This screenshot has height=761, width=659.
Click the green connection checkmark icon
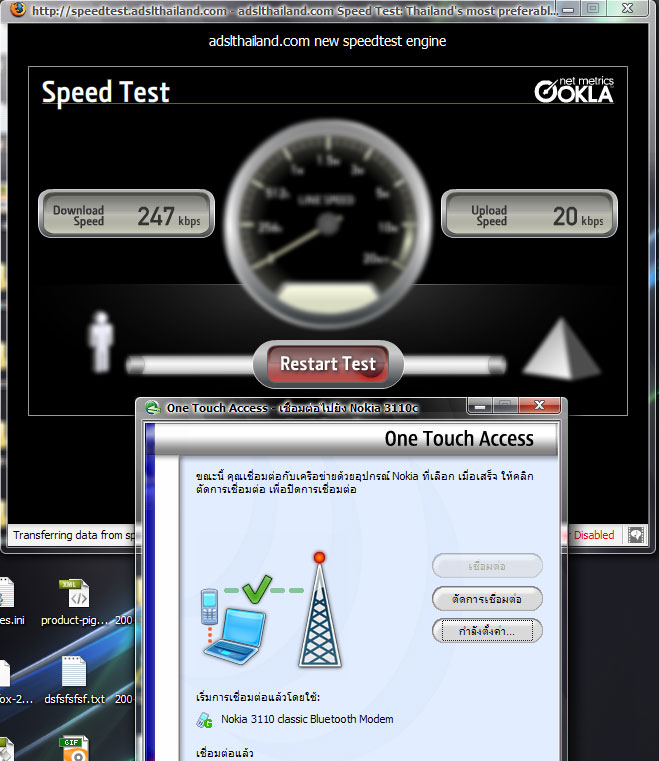click(x=257, y=589)
